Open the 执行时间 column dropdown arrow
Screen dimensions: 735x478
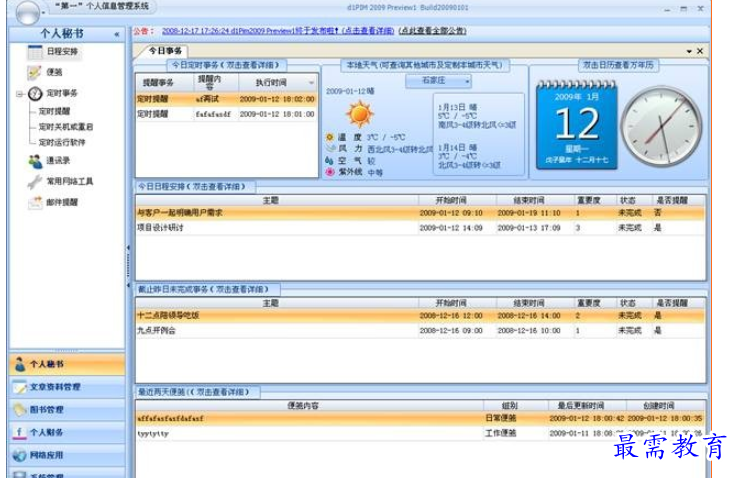tap(311, 83)
